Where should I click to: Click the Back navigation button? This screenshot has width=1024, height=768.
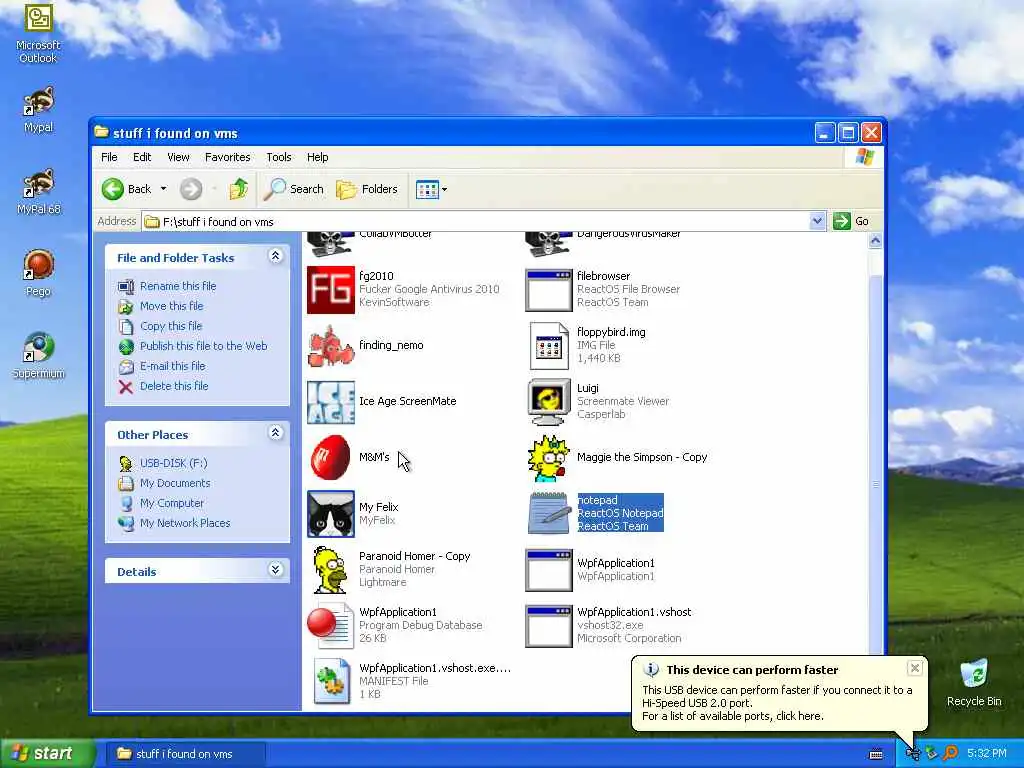[127, 189]
